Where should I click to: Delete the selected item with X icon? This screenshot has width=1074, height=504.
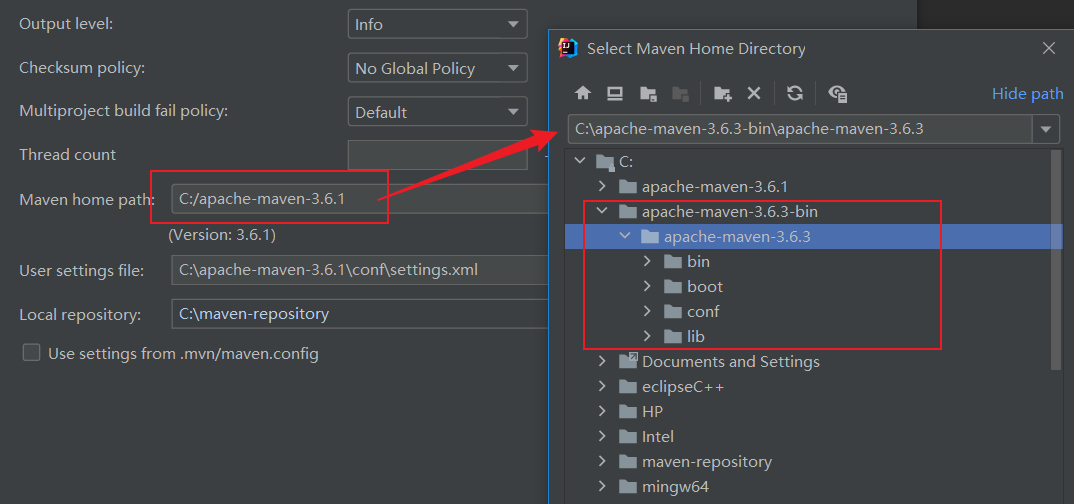click(754, 93)
